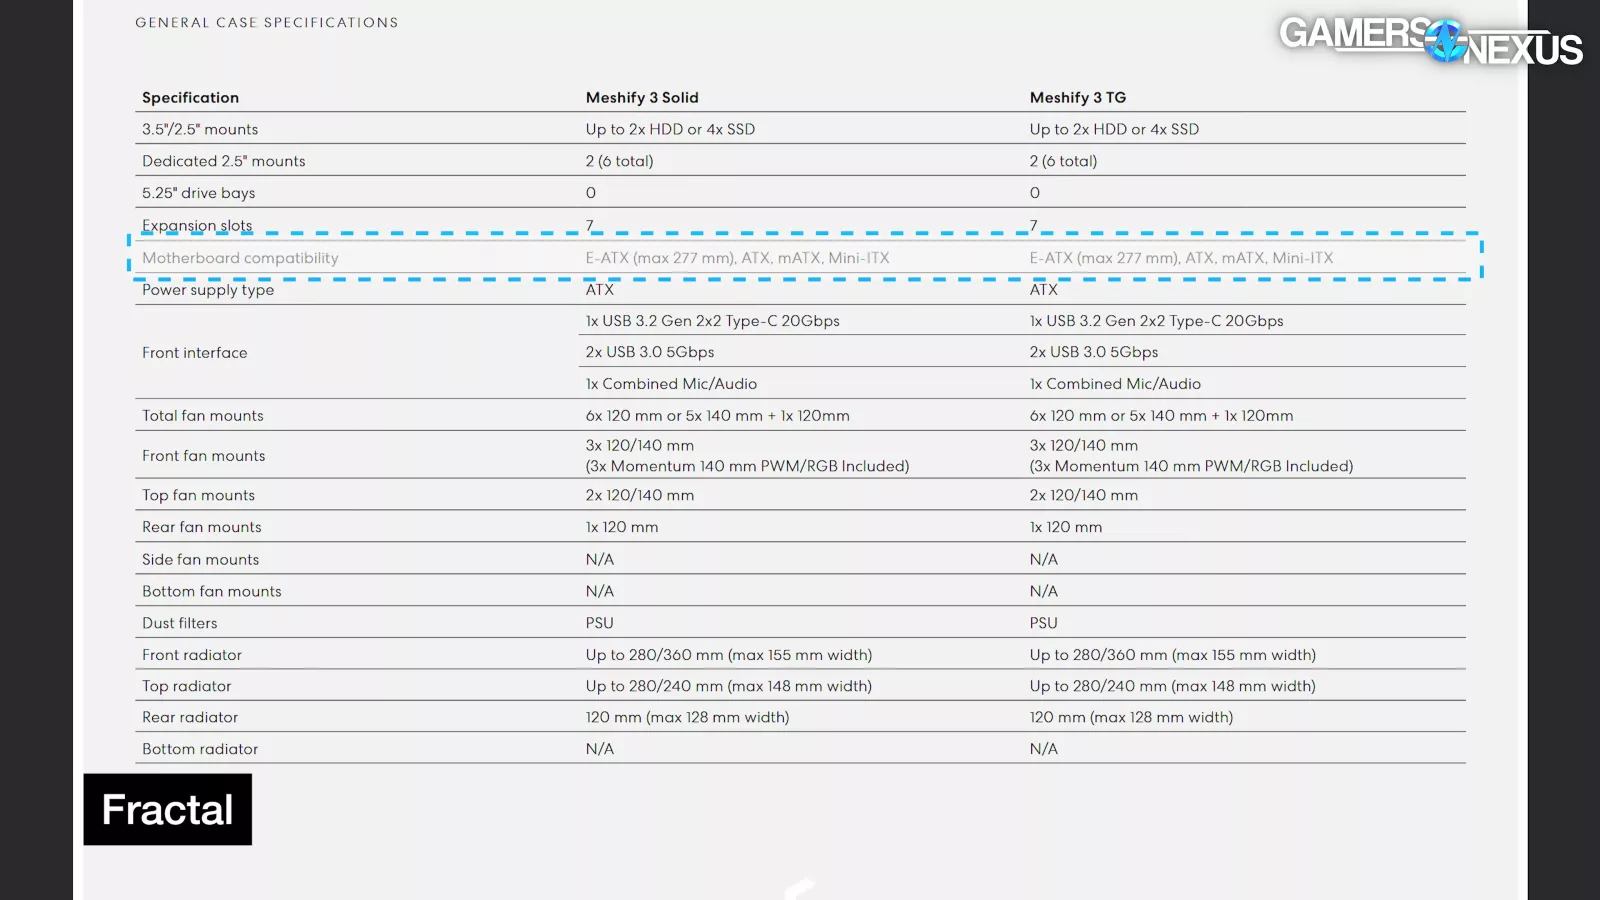
Task: Click the Front interface row label
Action: pyautogui.click(x=194, y=353)
